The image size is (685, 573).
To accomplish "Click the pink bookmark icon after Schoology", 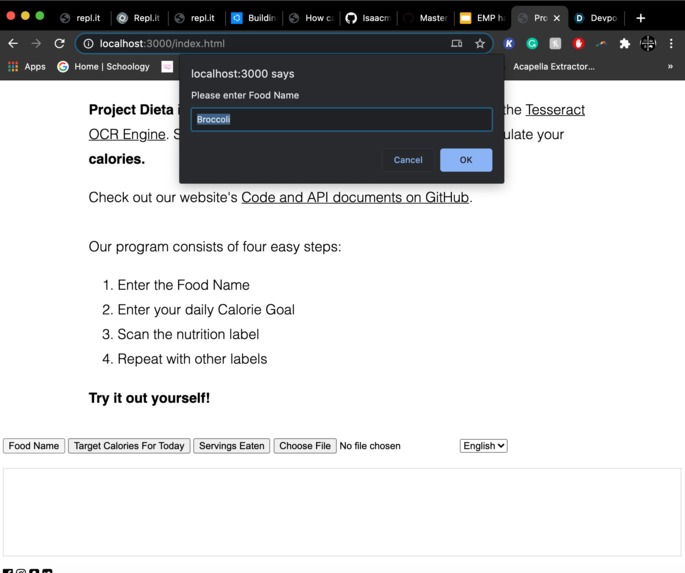I will 167,66.
